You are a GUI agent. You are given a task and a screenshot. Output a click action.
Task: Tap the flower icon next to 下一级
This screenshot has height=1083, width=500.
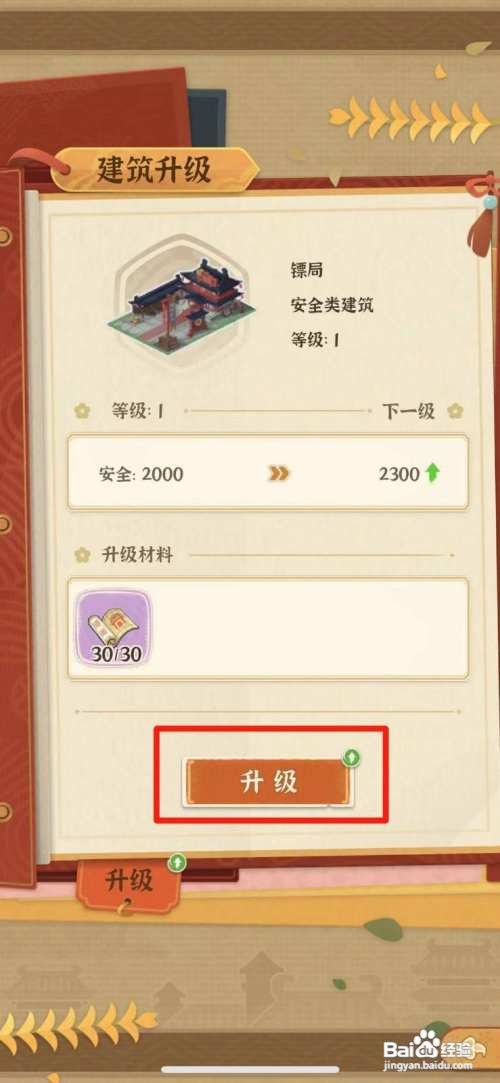[x=455, y=412]
